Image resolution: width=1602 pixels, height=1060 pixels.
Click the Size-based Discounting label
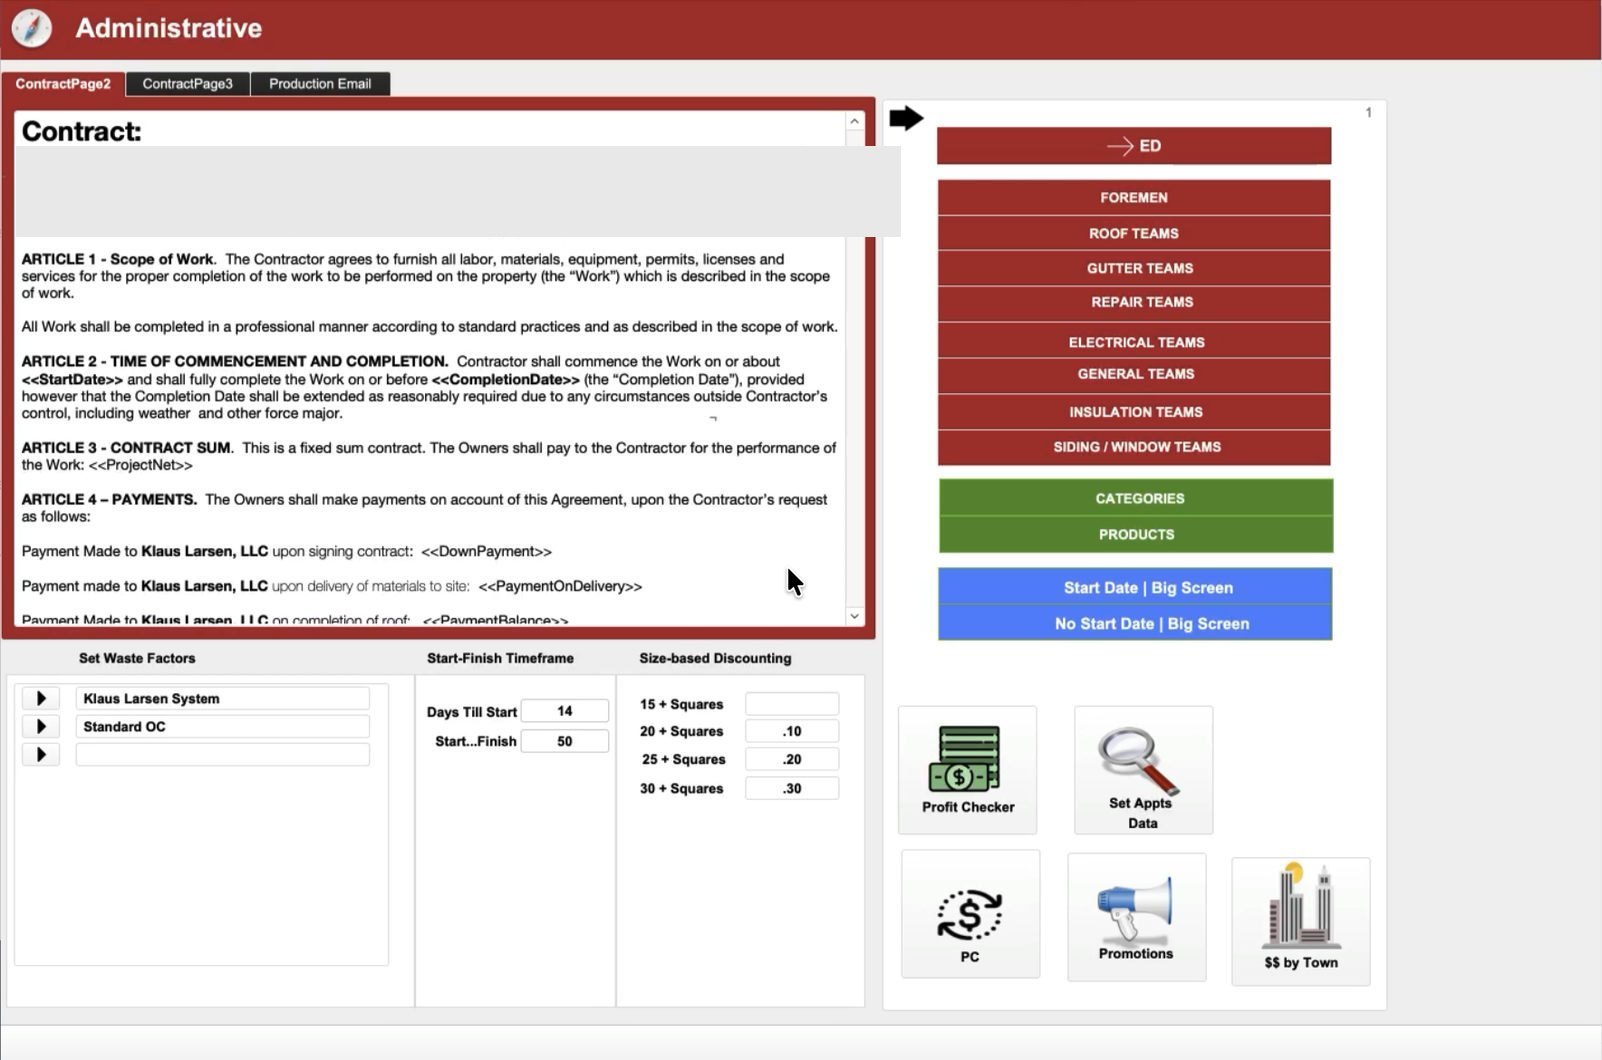tap(715, 658)
